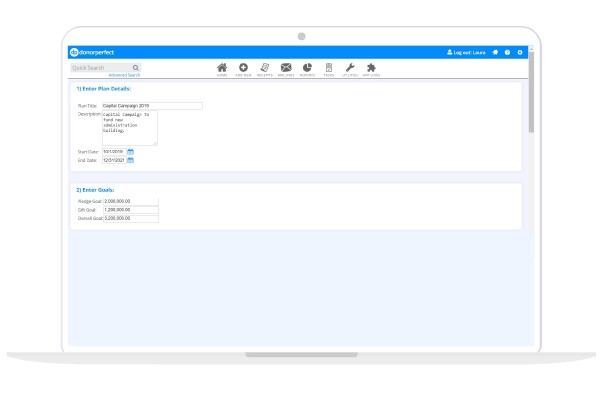Image resolution: width=600 pixels, height=400 pixels.
Task: Click Log out Laura link
Action: [x=466, y=52]
